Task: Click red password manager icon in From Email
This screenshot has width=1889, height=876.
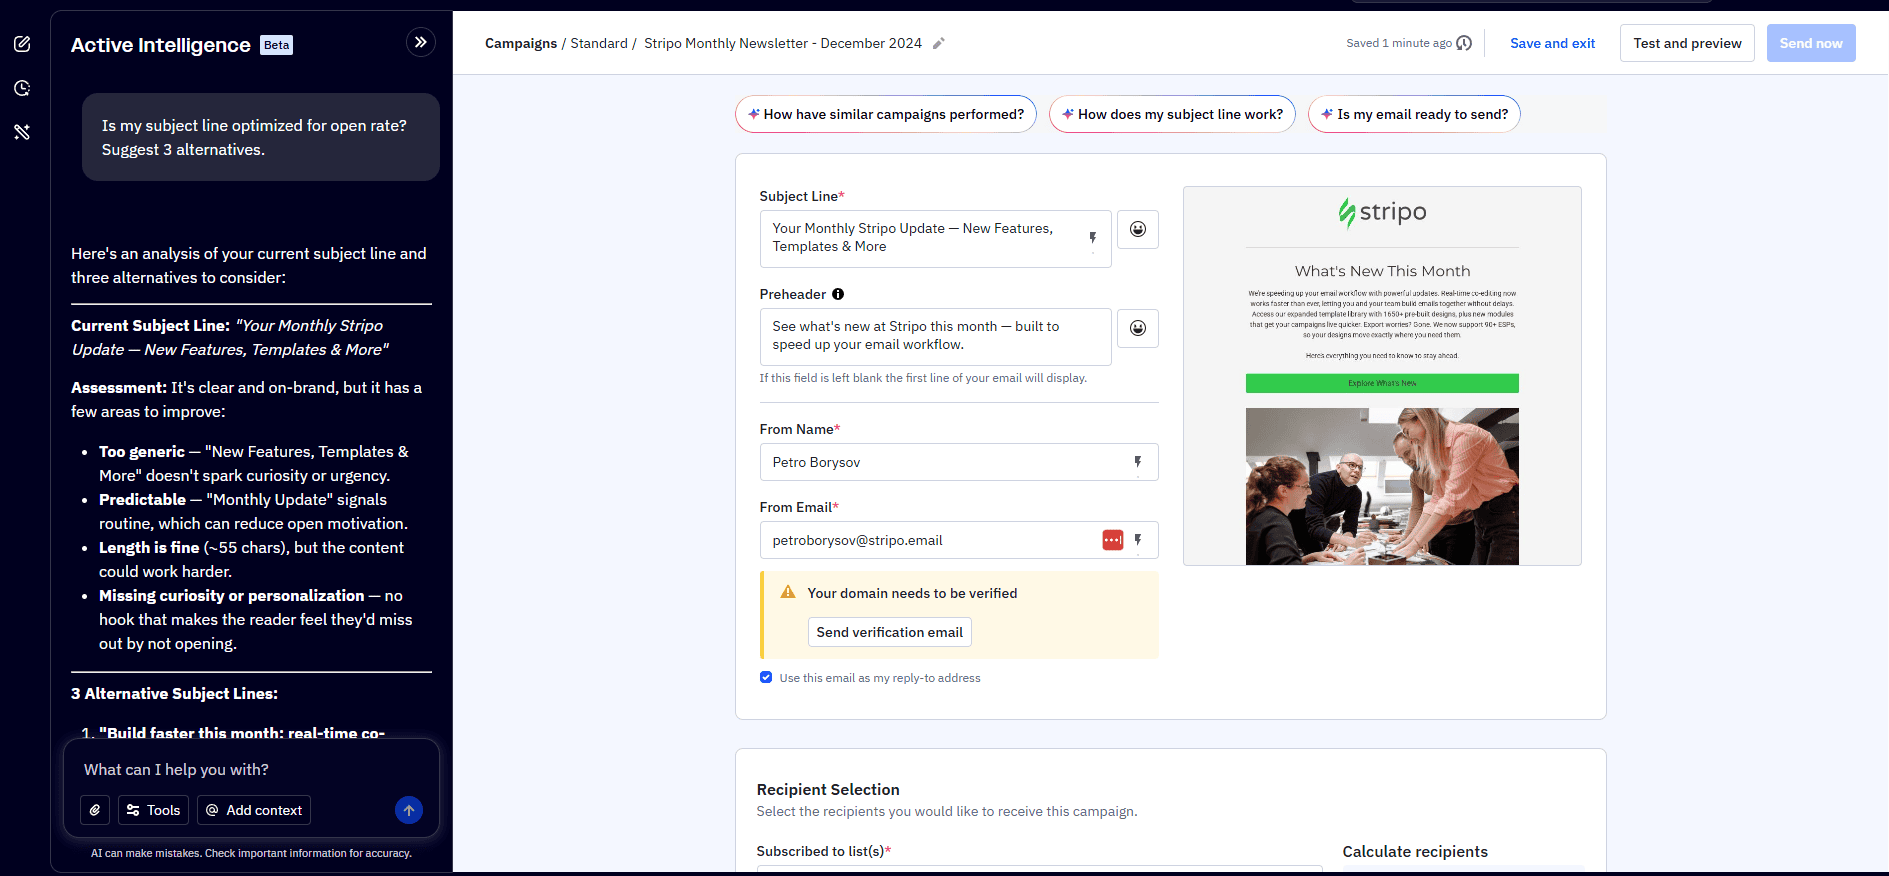Action: point(1112,540)
